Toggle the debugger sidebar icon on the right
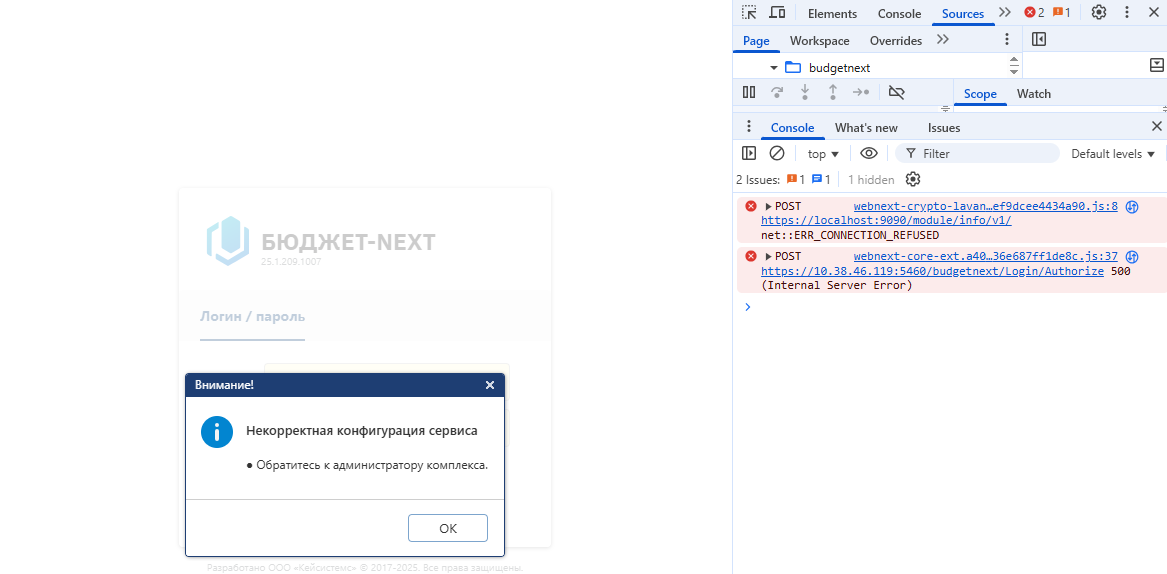The width and height of the screenshot is (1167, 574). [1157, 66]
